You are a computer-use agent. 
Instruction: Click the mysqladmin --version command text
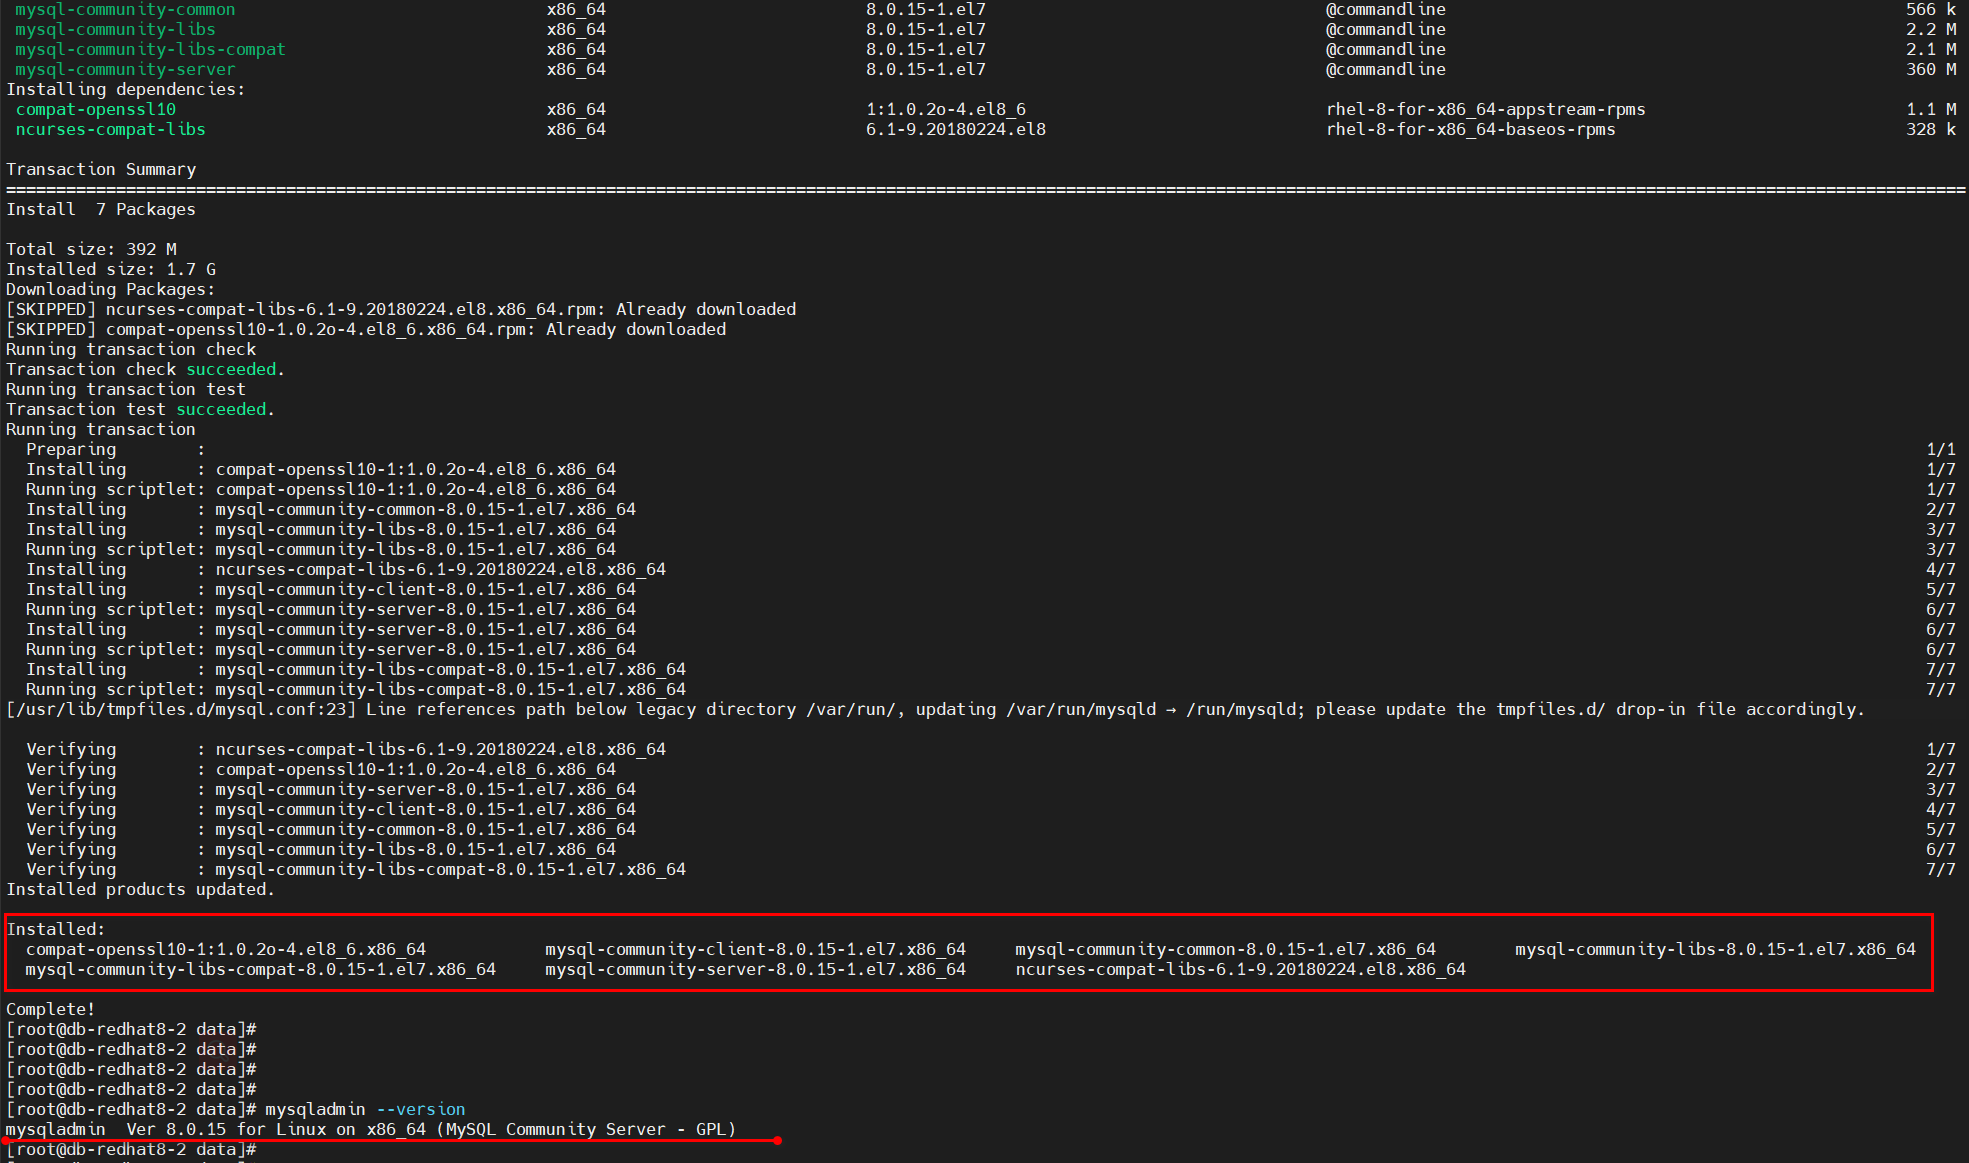click(365, 1109)
